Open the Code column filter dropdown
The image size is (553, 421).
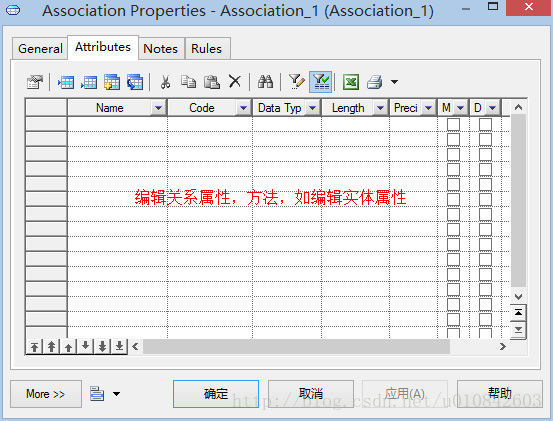(243, 108)
